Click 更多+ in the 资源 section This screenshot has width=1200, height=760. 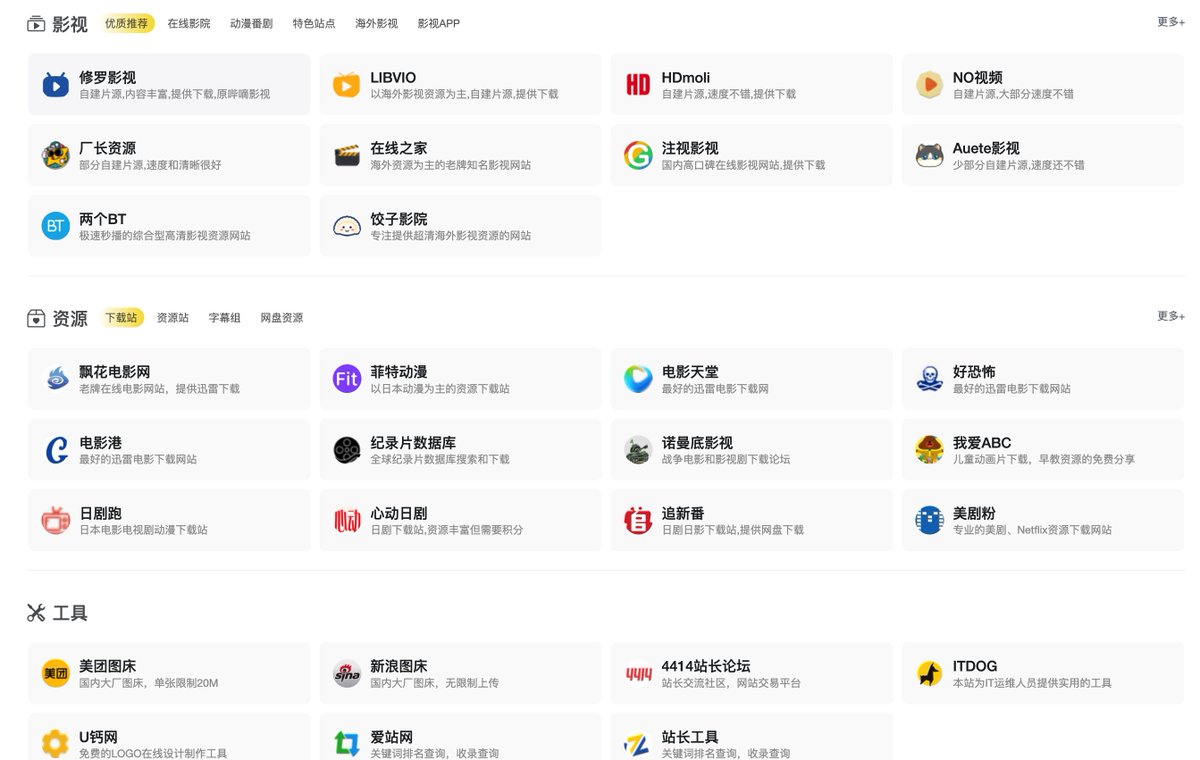coord(1171,316)
